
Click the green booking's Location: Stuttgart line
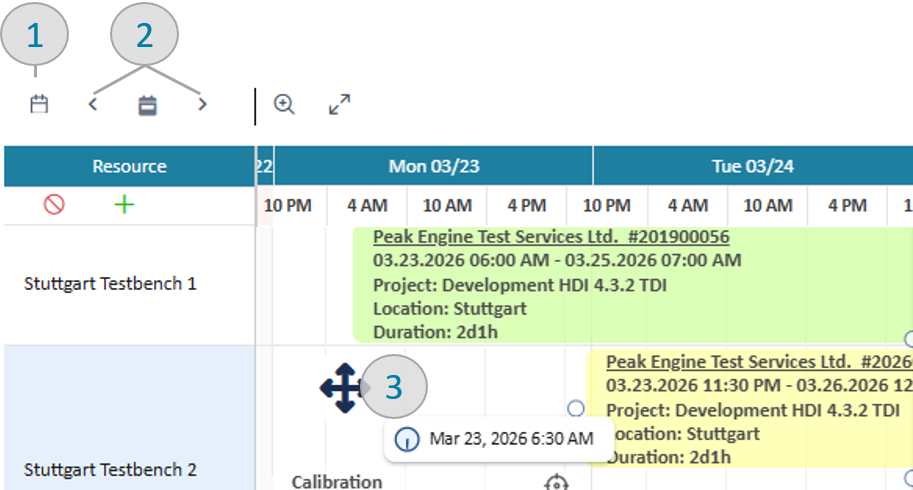(450, 308)
